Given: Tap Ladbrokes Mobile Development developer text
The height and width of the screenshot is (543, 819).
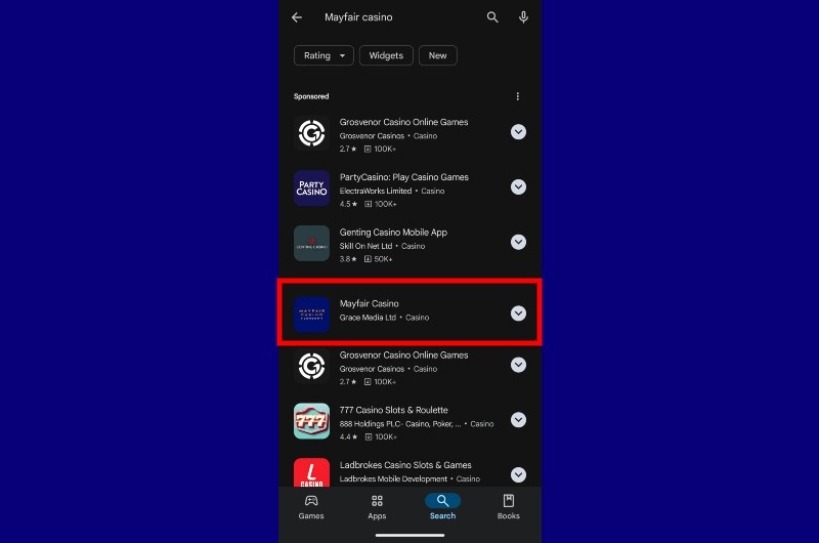Looking at the screenshot, I should [x=393, y=479].
